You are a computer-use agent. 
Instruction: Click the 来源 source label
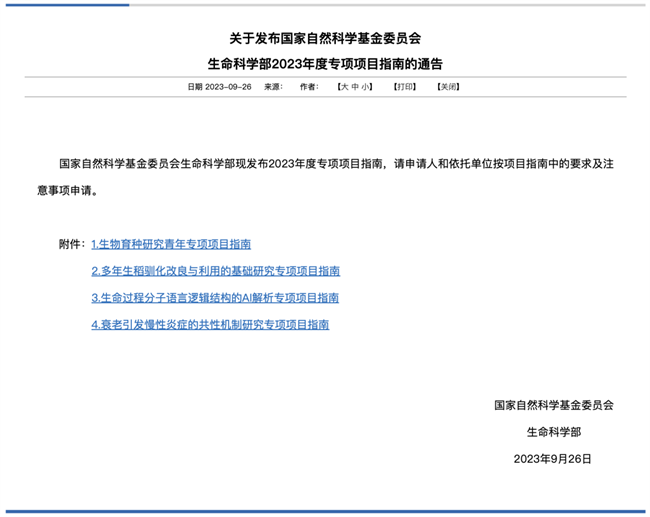(x=272, y=87)
